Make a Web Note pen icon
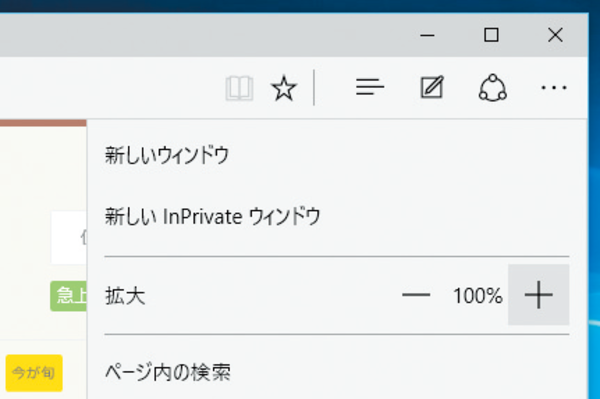Image resolution: width=600 pixels, height=399 pixels. coord(432,87)
